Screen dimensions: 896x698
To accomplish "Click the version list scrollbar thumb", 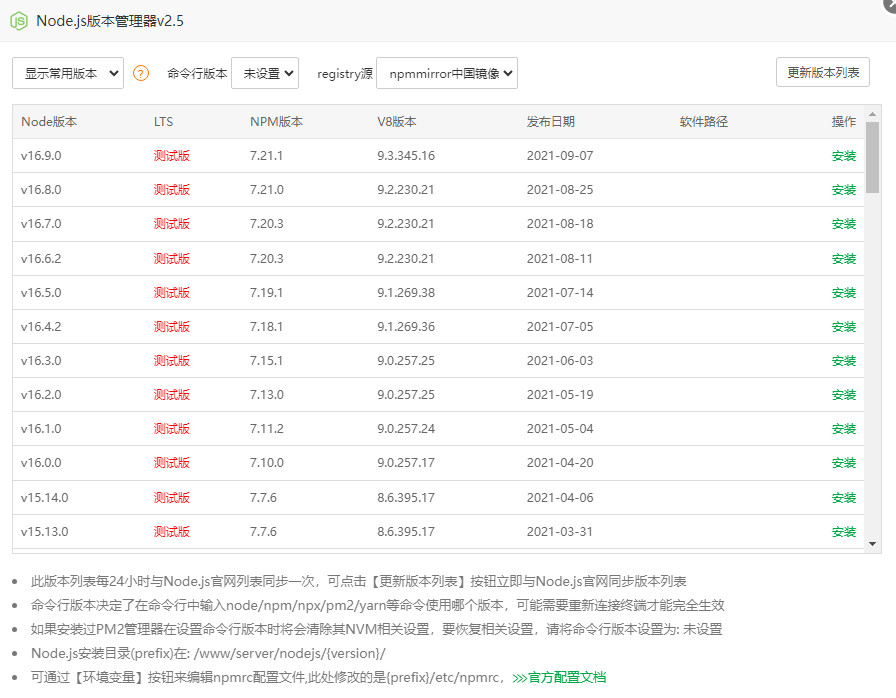I will [x=872, y=158].
